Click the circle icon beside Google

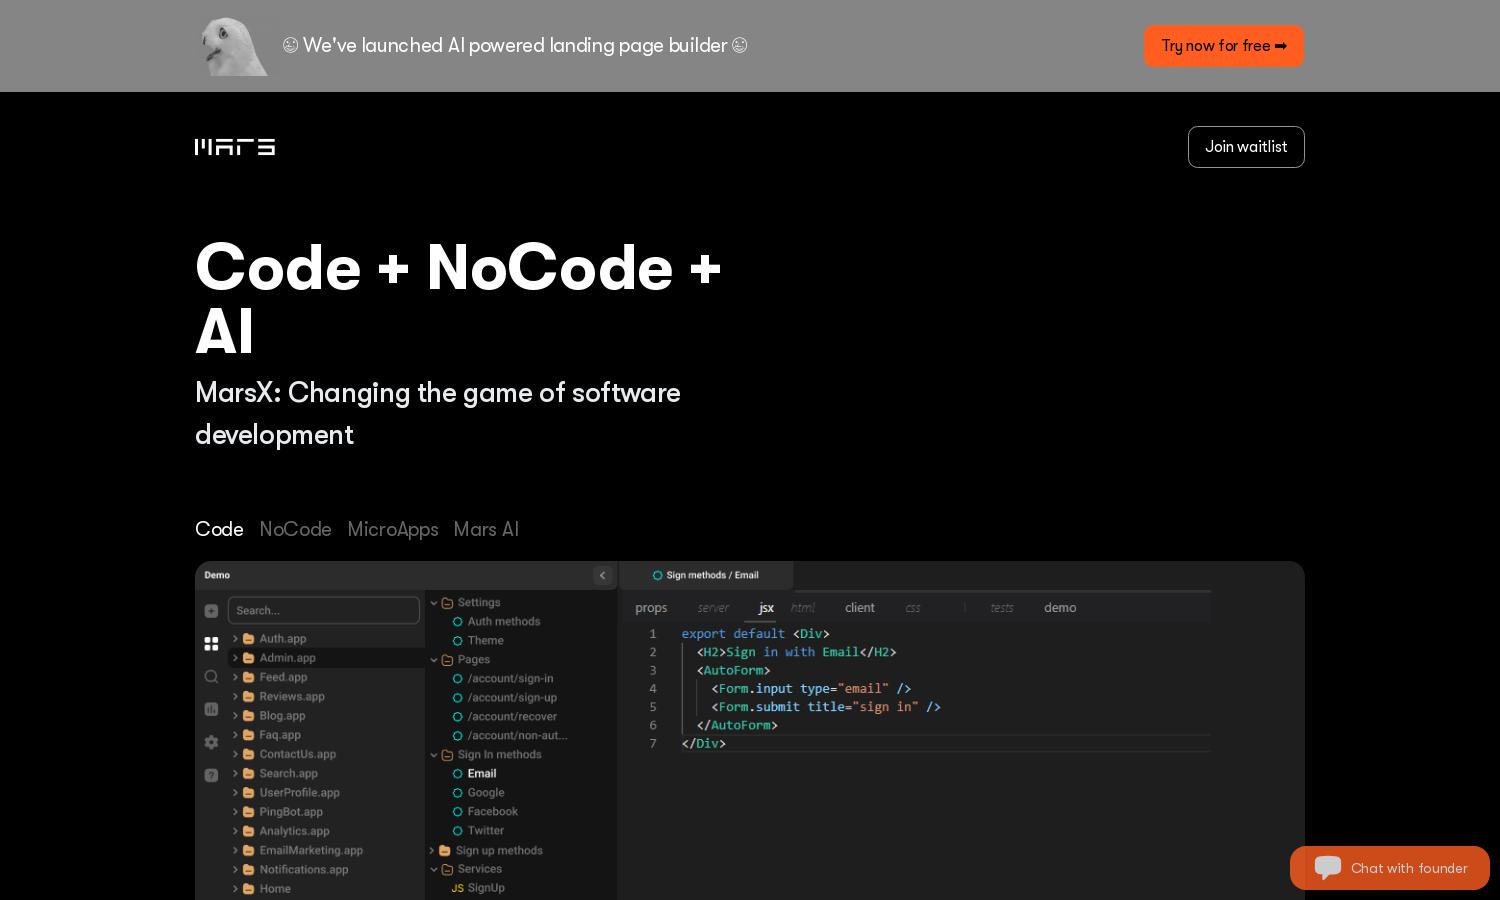[x=458, y=793]
